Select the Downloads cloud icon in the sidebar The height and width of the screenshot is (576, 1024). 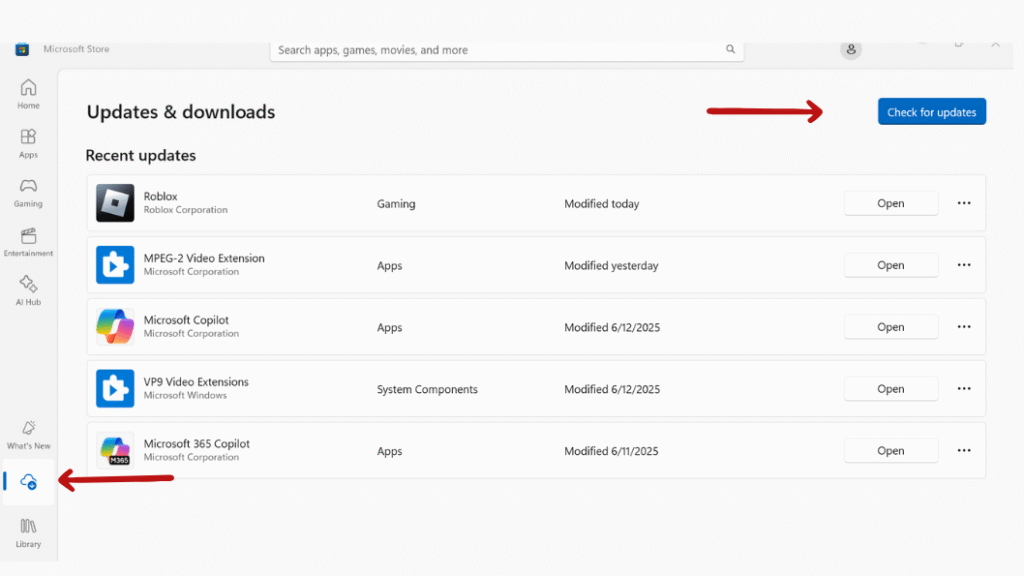(x=28, y=482)
